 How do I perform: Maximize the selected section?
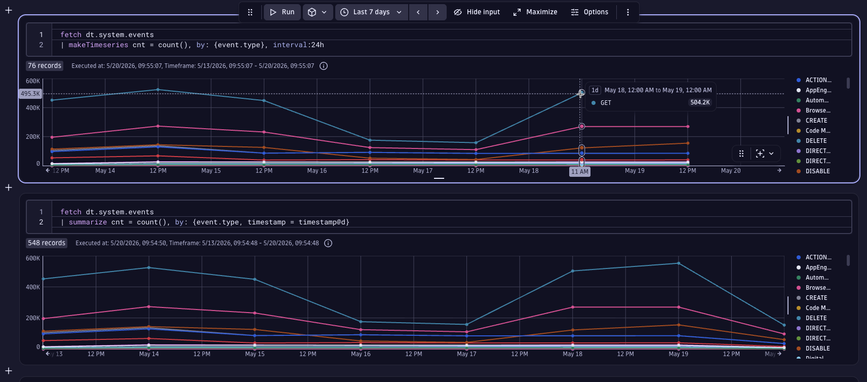click(x=535, y=12)
